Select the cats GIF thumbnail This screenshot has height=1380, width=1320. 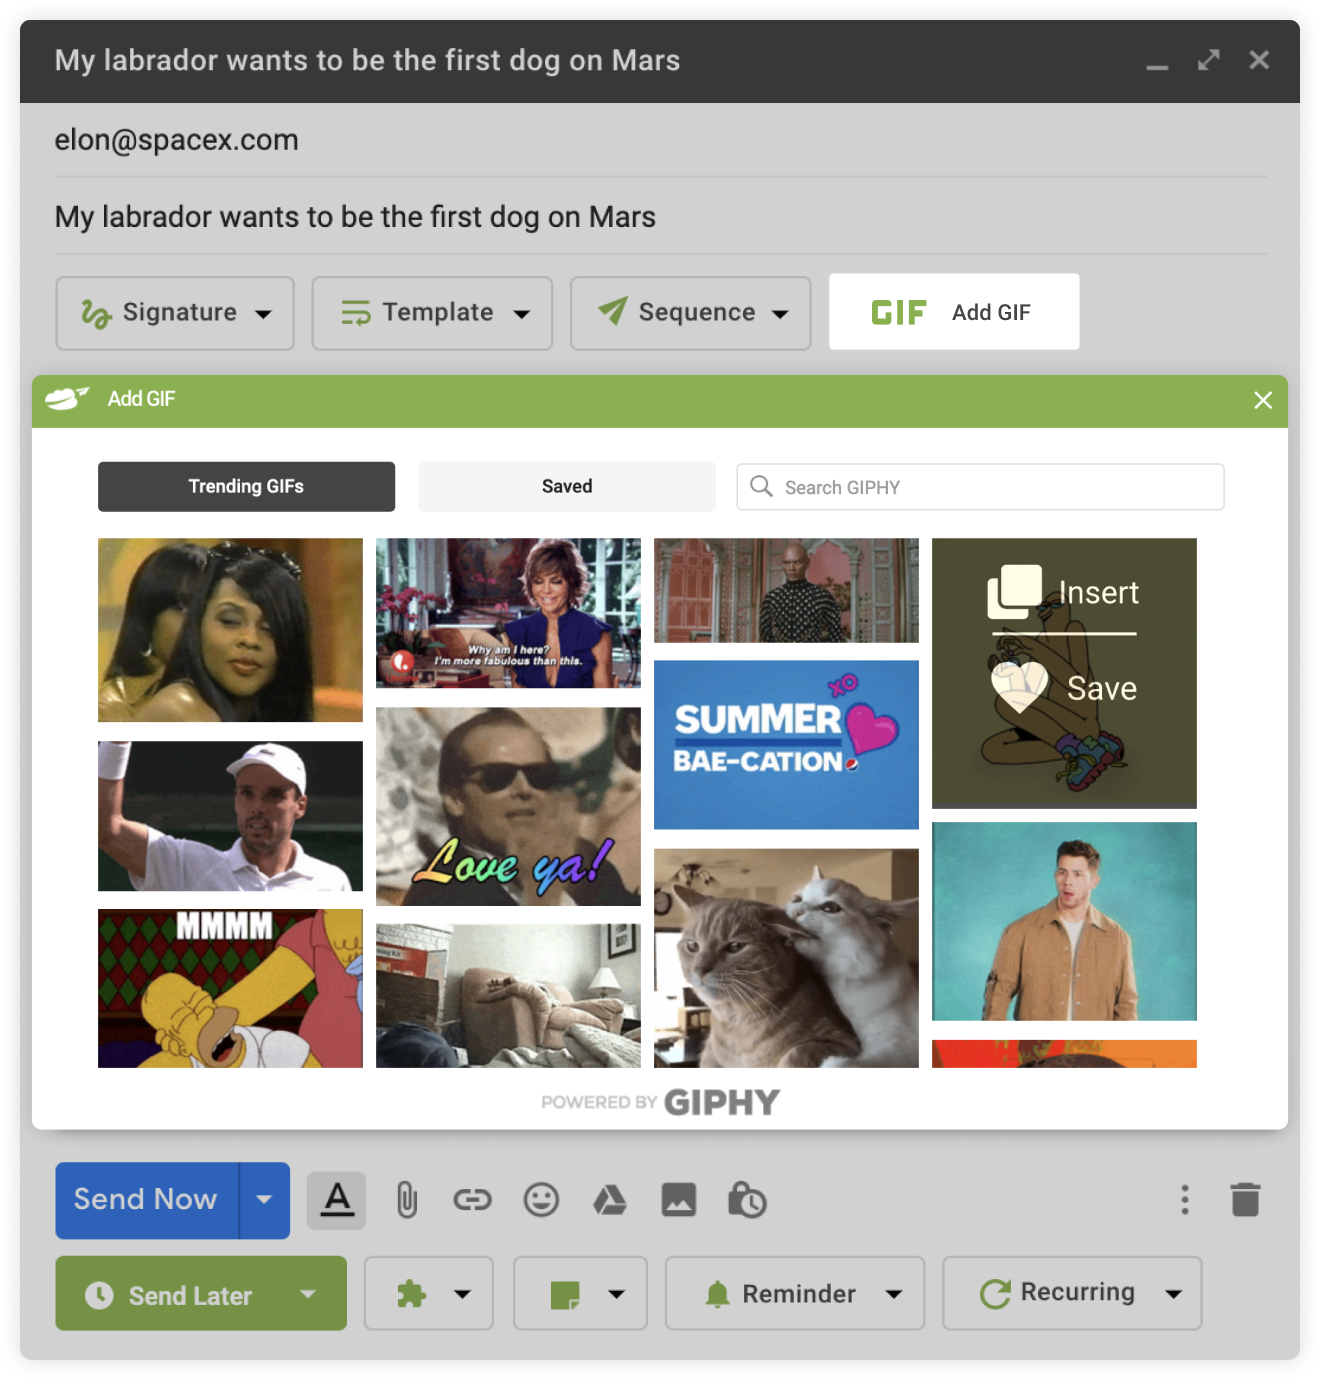786,957
